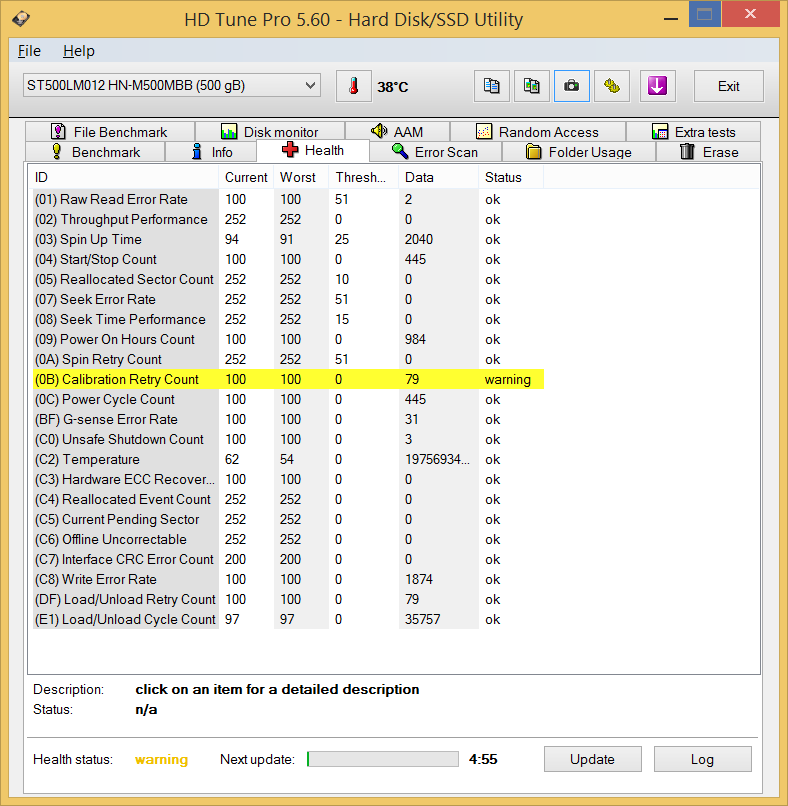Click the 4:55 next update countdown

(x=483, y=759)
